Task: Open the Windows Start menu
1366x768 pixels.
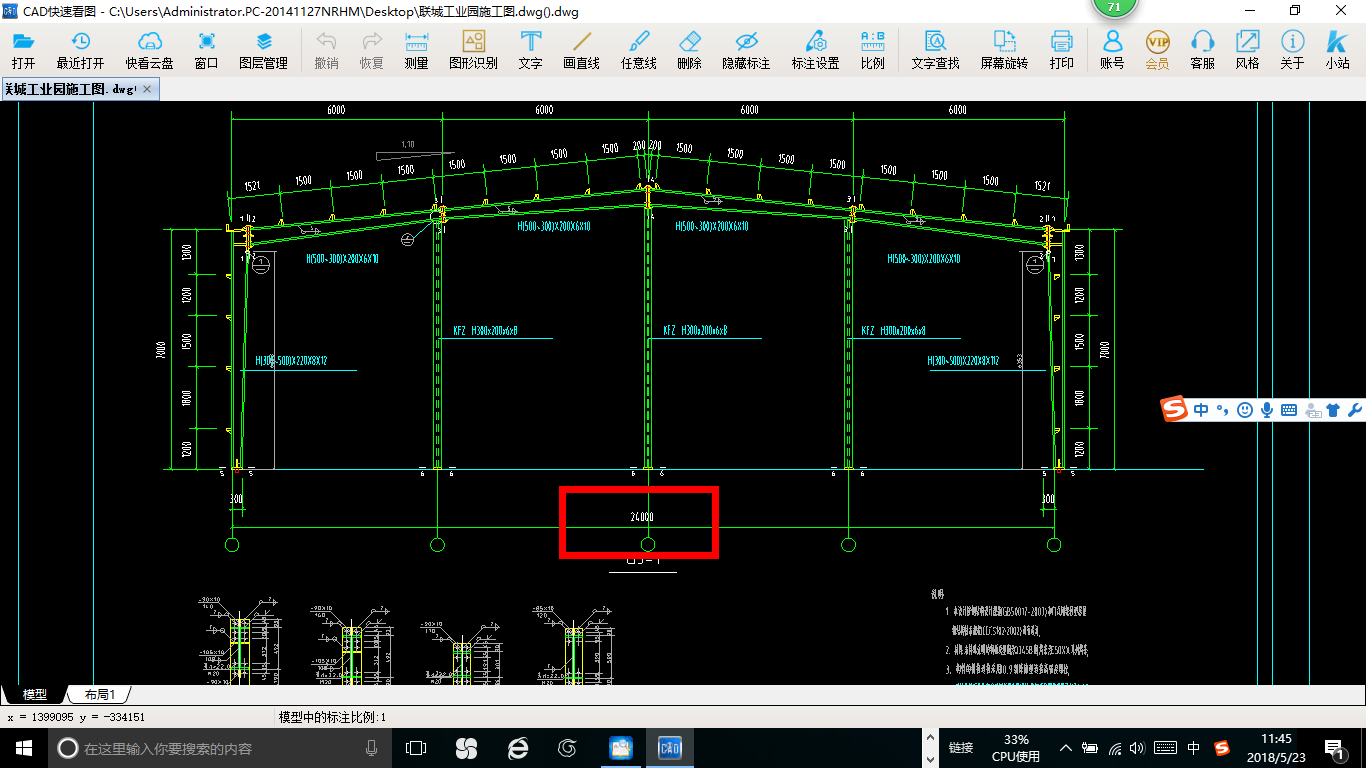Action: point(23,748)
